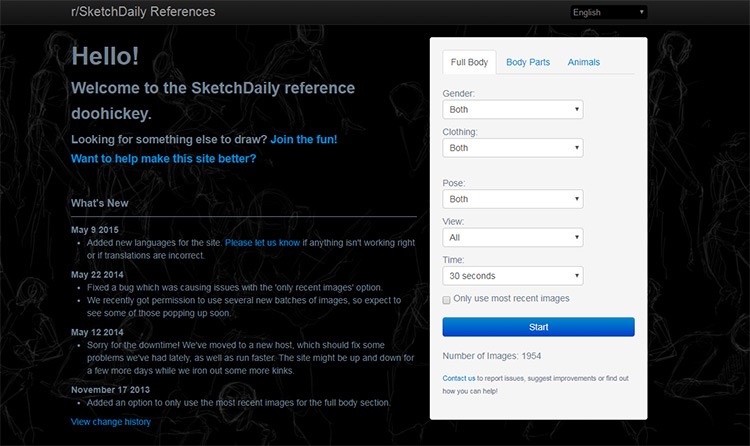Click the Looking for something else to draw? text
750x446 pixels.
(x=169, y=139)
